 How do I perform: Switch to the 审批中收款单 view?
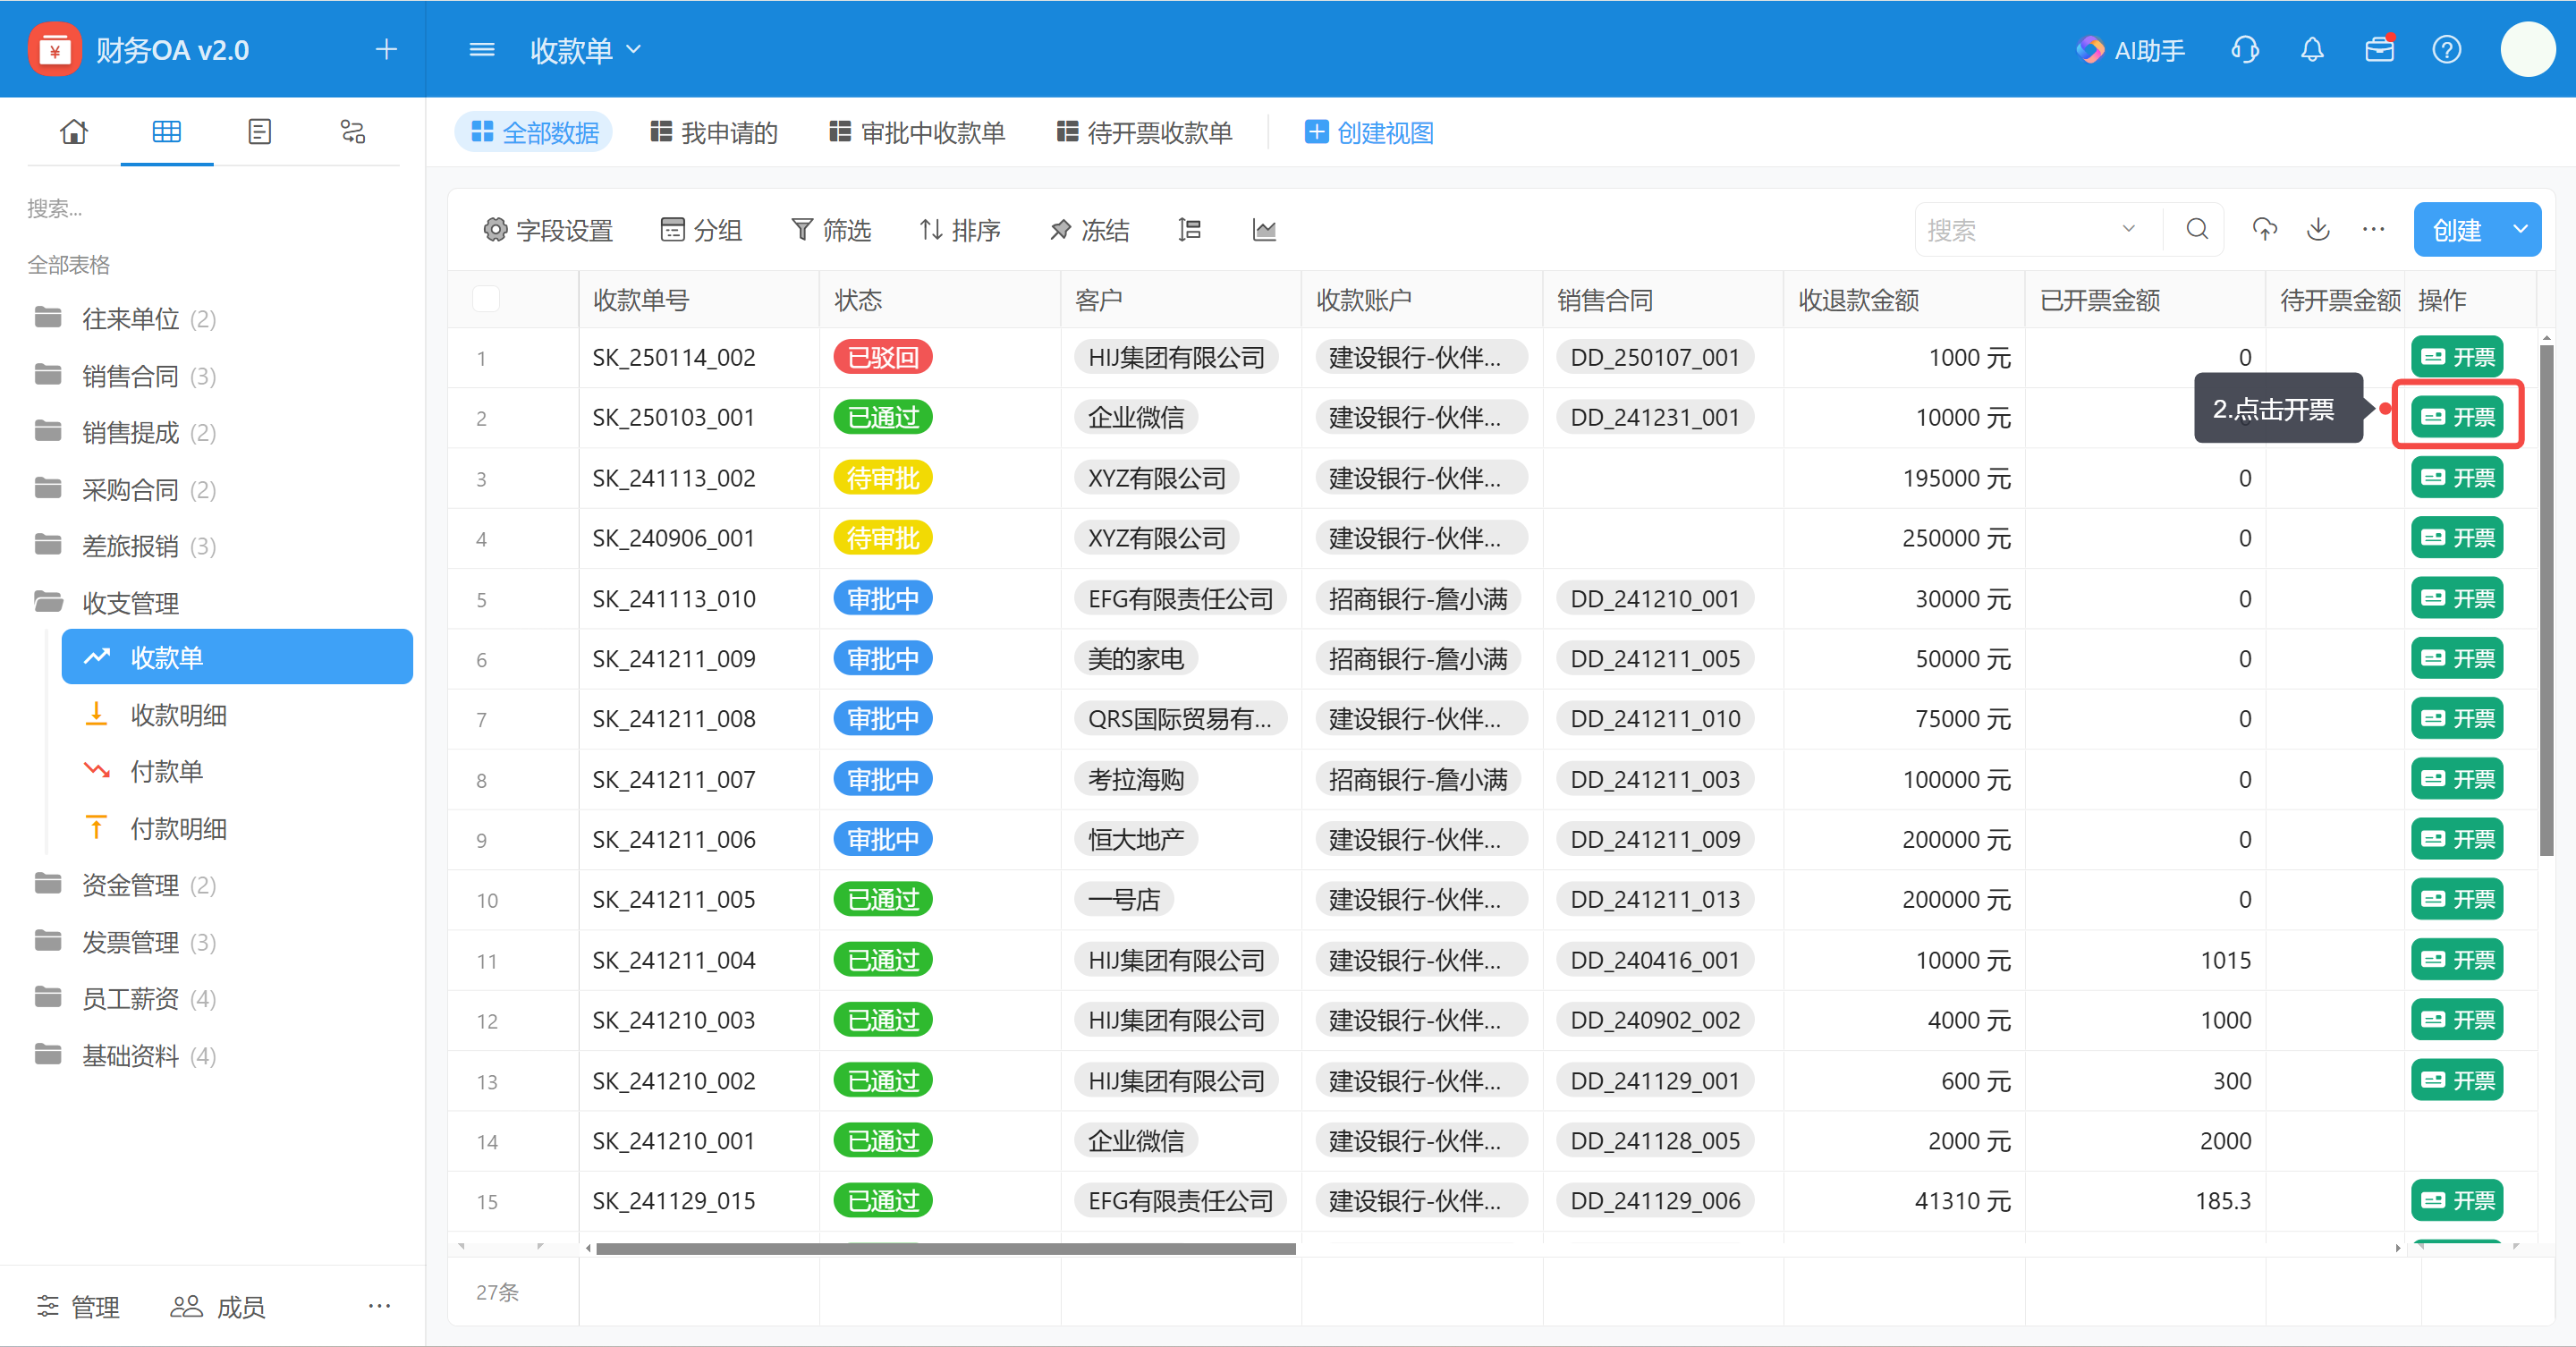point(917,132)
